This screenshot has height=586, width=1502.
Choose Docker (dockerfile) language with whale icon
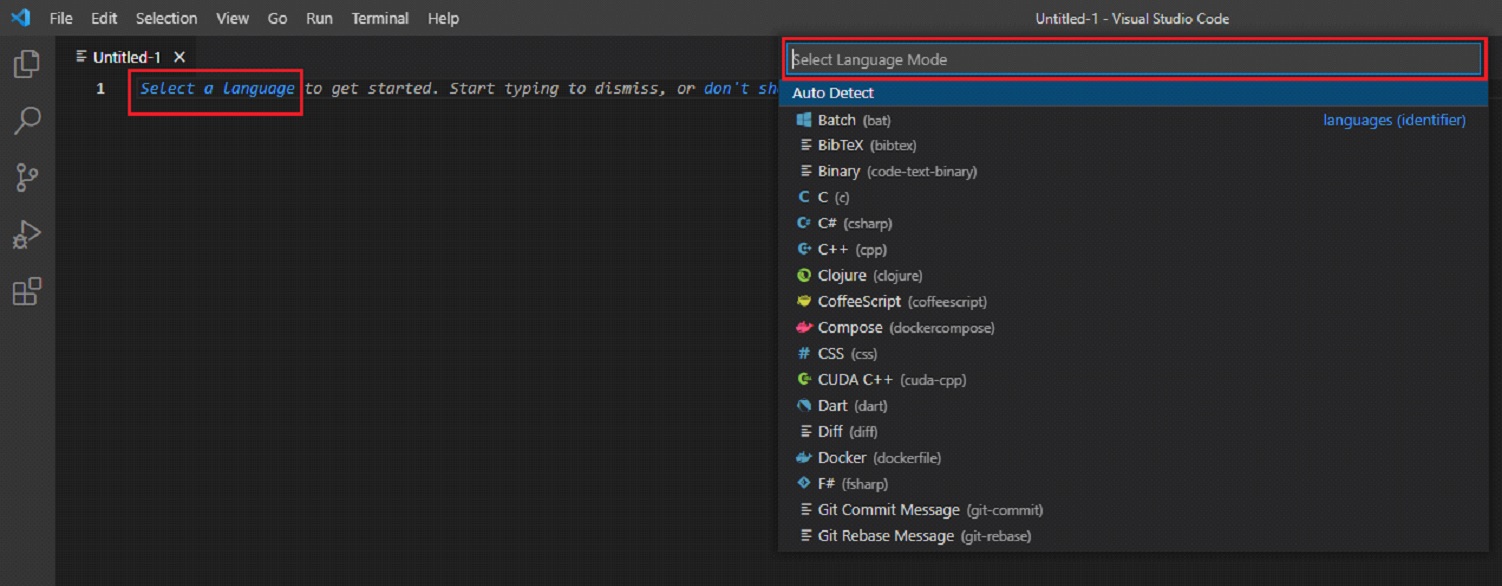[1133, 458]
